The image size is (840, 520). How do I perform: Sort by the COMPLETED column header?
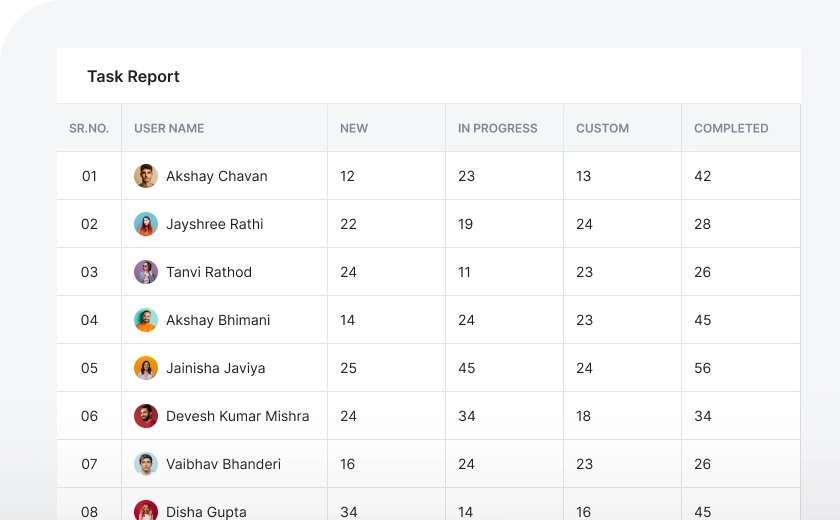[731, 128]
